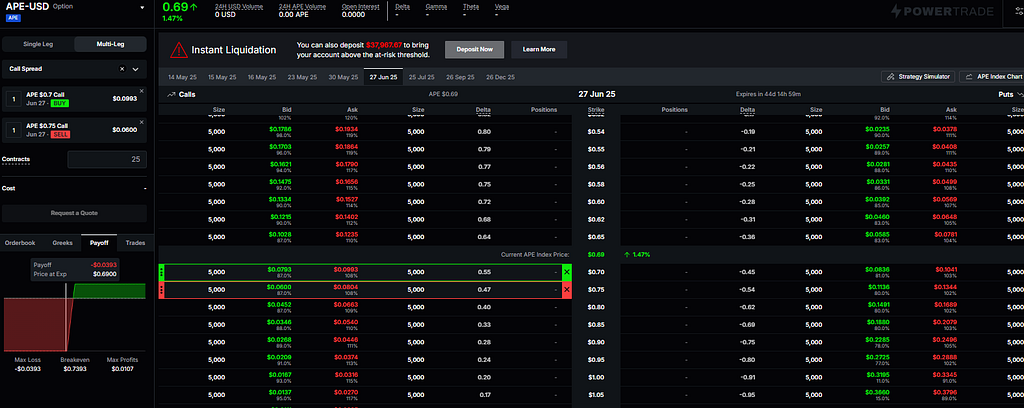Click the drag handle on green $0.70 row
Image resolution: width=1024 pixels, height=408 pixels.
pyautogui.click(x=161, y=272)
